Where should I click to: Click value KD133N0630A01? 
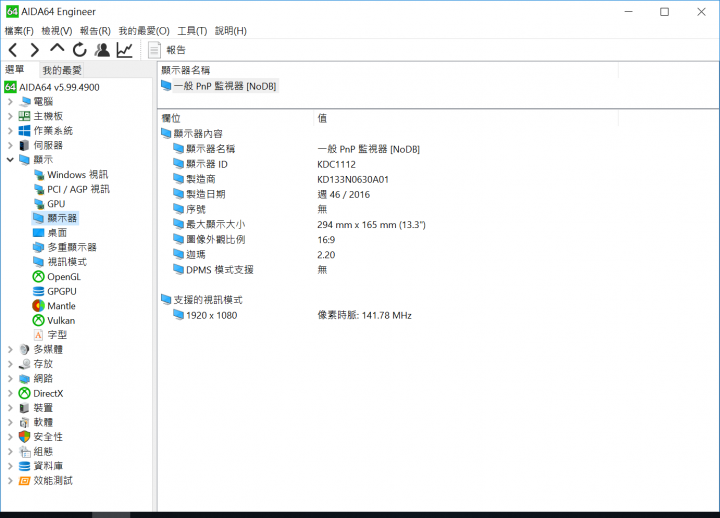pyautogui.click(x=353, y=179)
